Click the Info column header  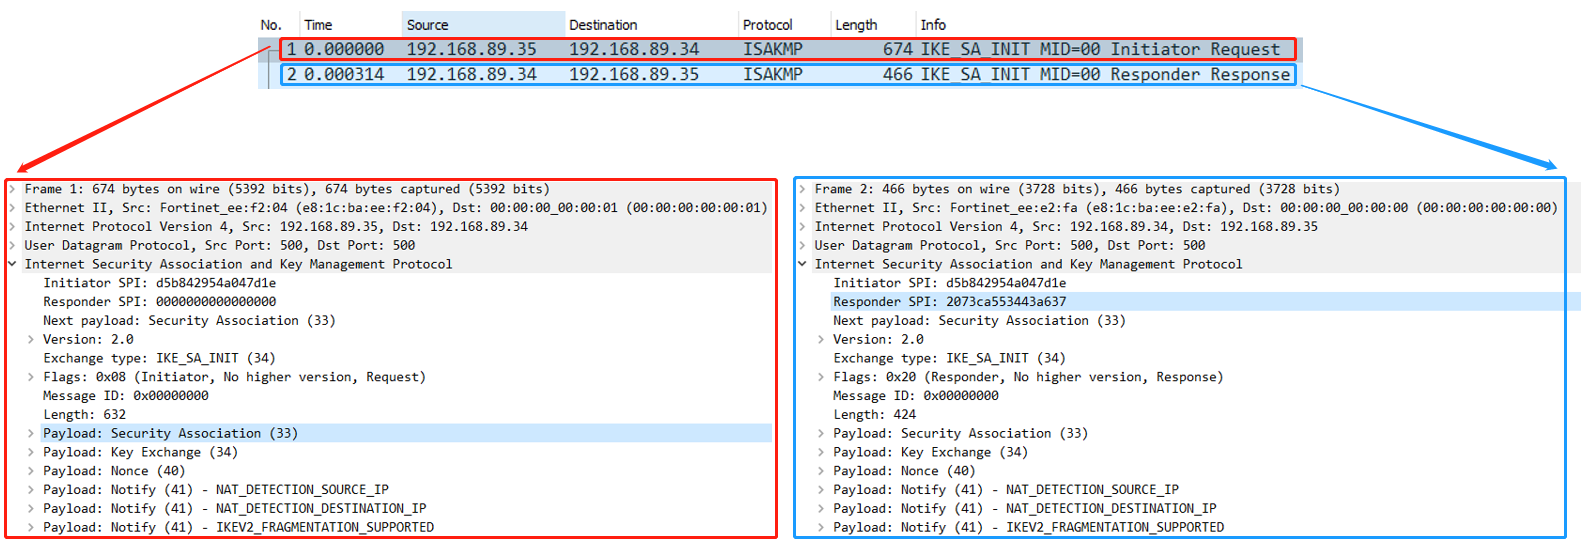click(932, 25)
